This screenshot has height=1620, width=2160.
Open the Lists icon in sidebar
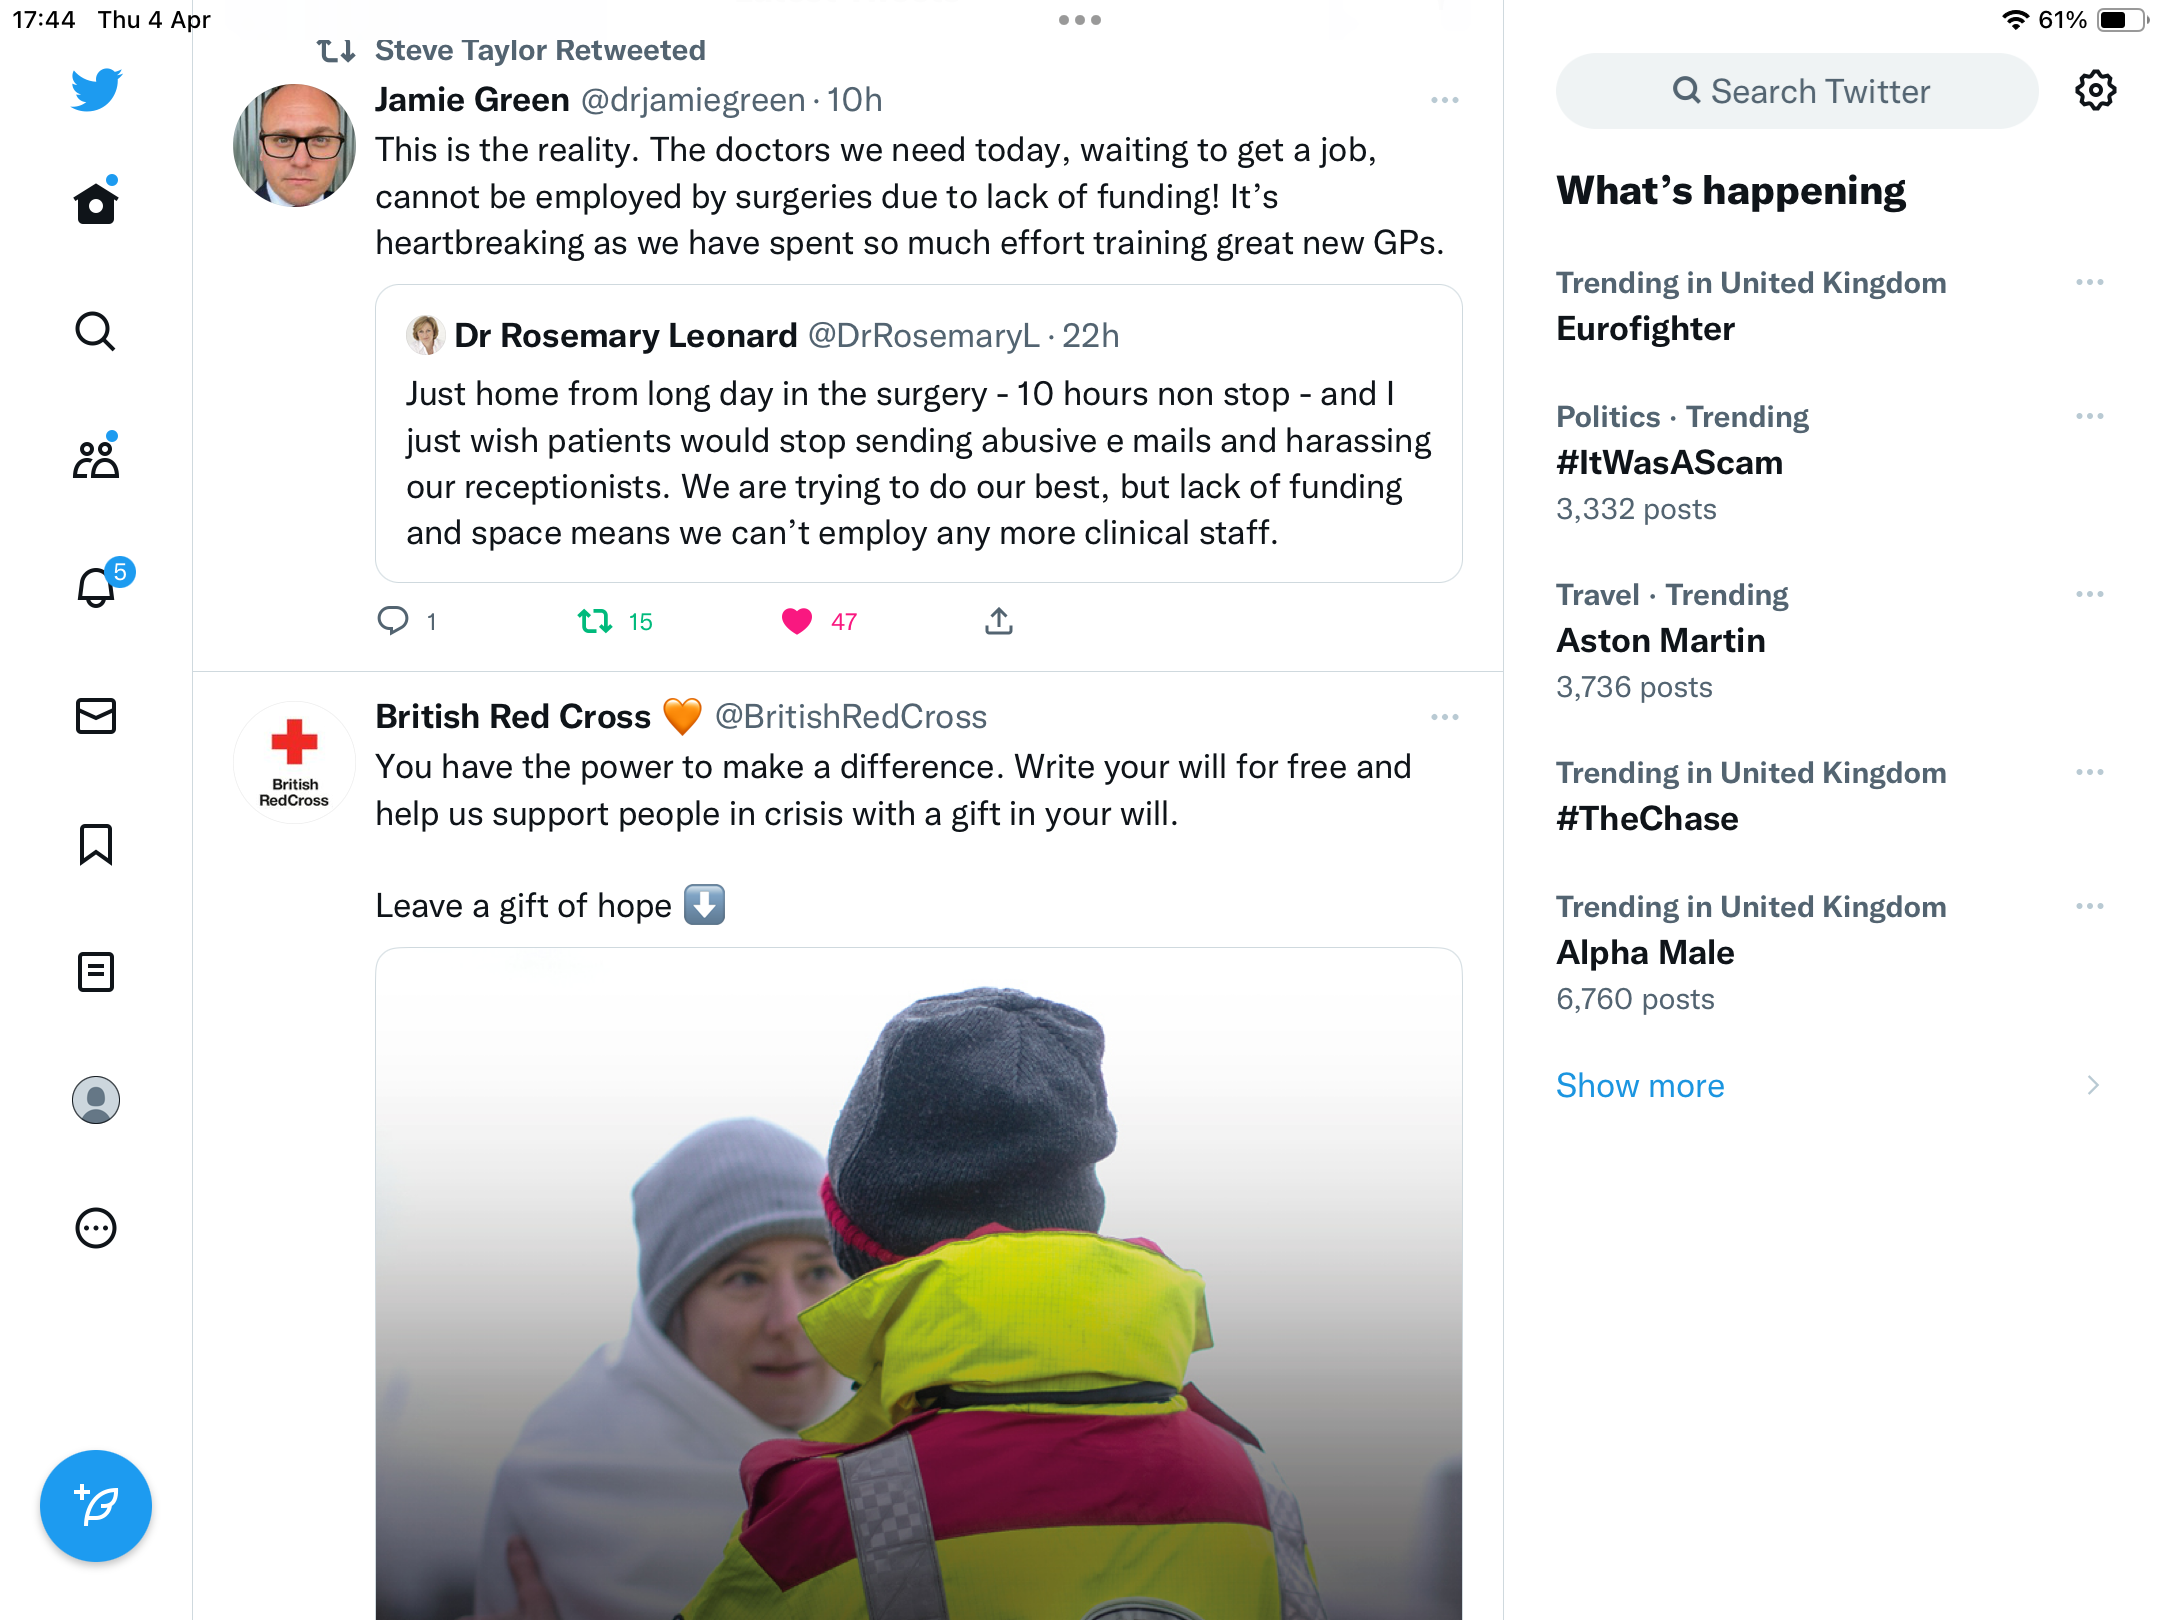pyautogui.click(x=96, y=972)
